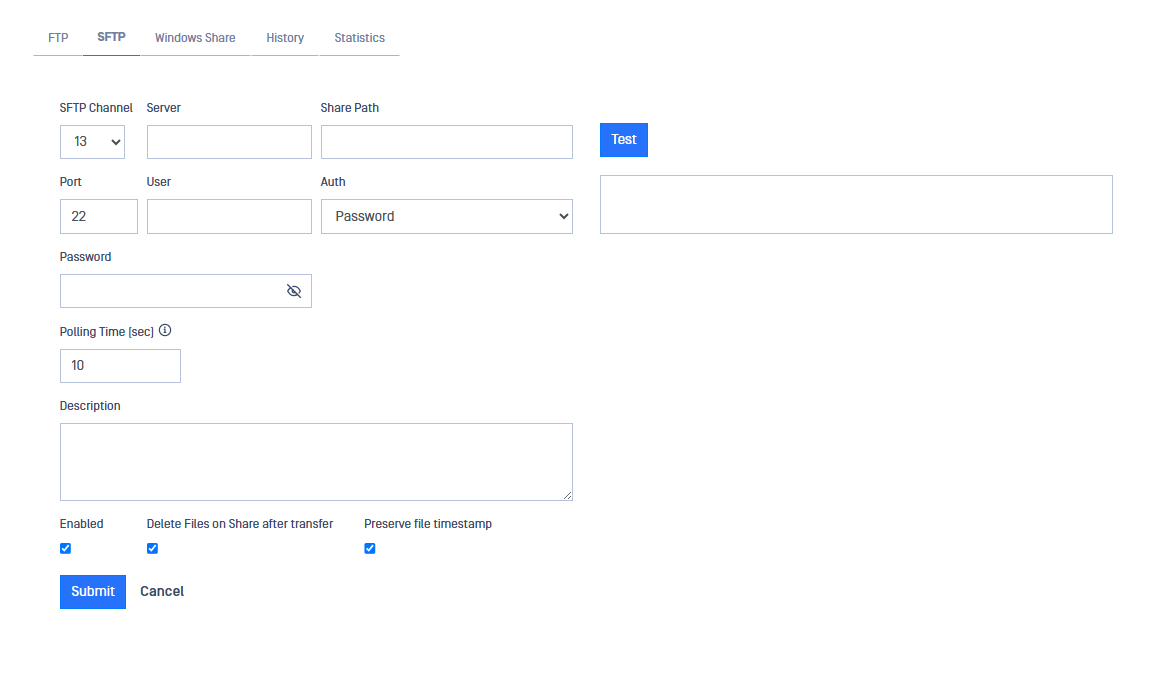The width and height of the screenshot is (1172, 691).
Task: Switch to the FTP tab
Action: pos(58,37)
